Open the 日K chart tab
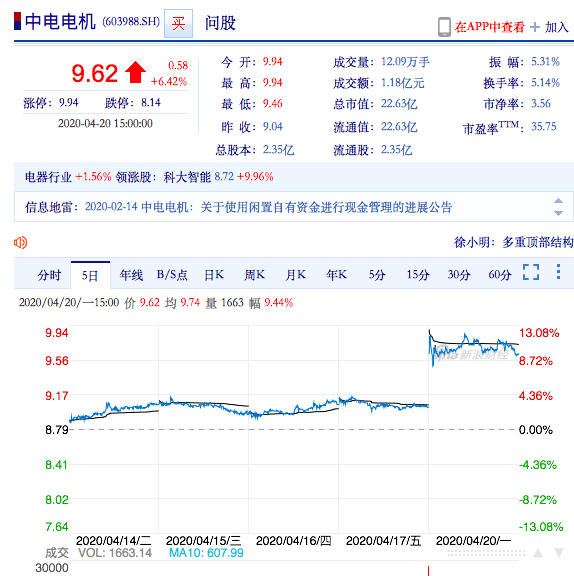The image size is (574, 576). (214, 275)
